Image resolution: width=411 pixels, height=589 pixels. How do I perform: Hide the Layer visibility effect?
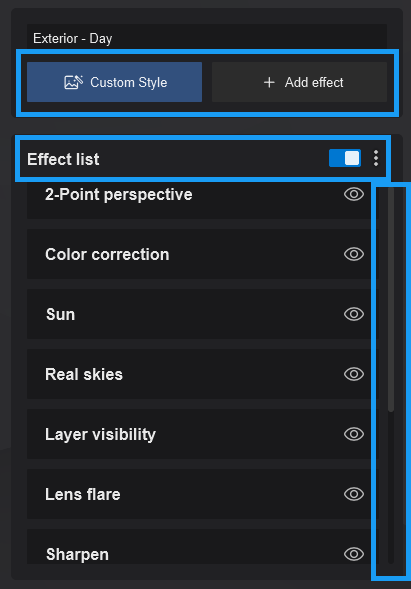(354, 434)
